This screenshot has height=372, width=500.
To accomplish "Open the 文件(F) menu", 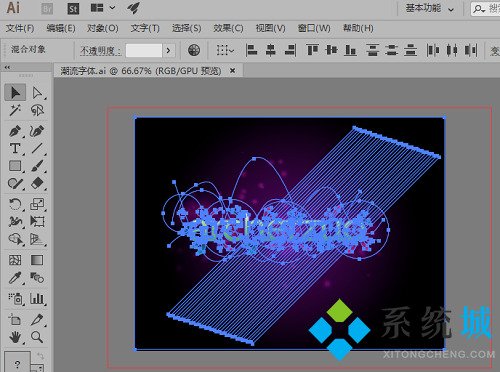I will tap(20, 28).
